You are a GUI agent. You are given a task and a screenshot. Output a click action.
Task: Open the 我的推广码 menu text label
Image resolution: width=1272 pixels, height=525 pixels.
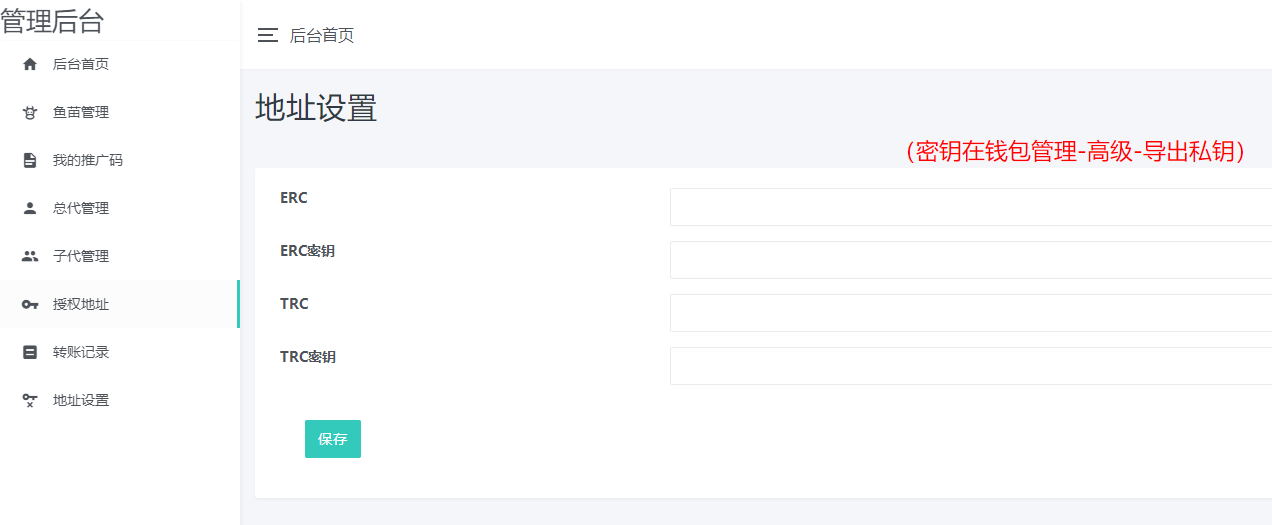coord(88,160)
